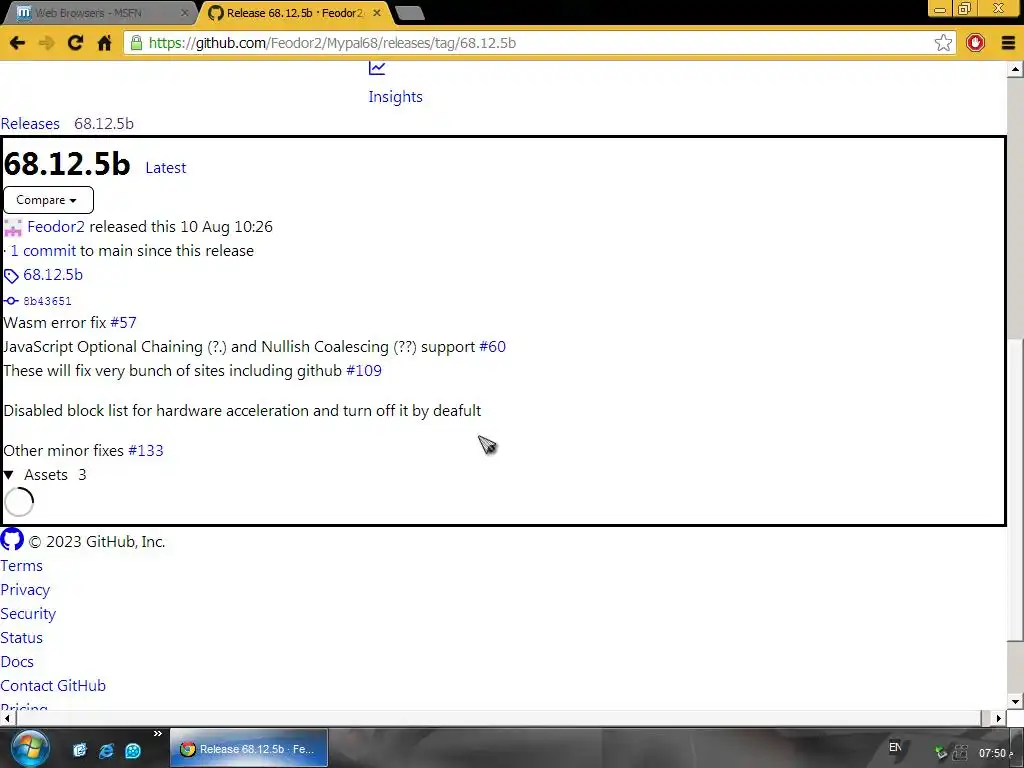Reload the page with the refresh icon
The width and height of the screenshot is (1024, 768).
click(x=75, y=43)
